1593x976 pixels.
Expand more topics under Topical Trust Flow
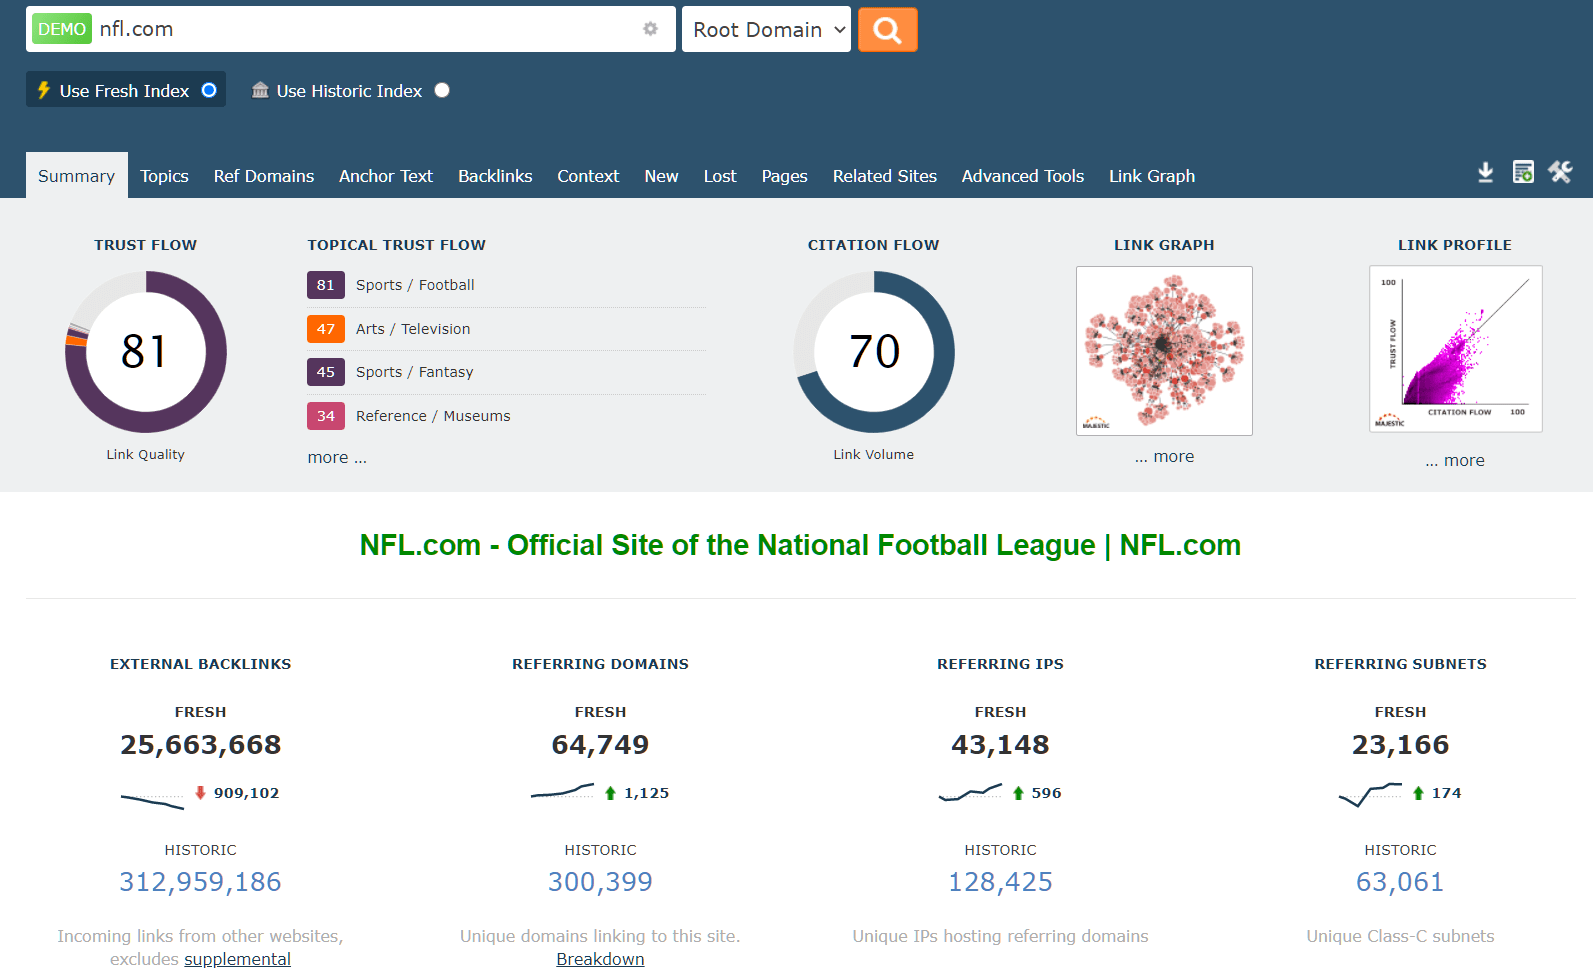coord(337,457)
